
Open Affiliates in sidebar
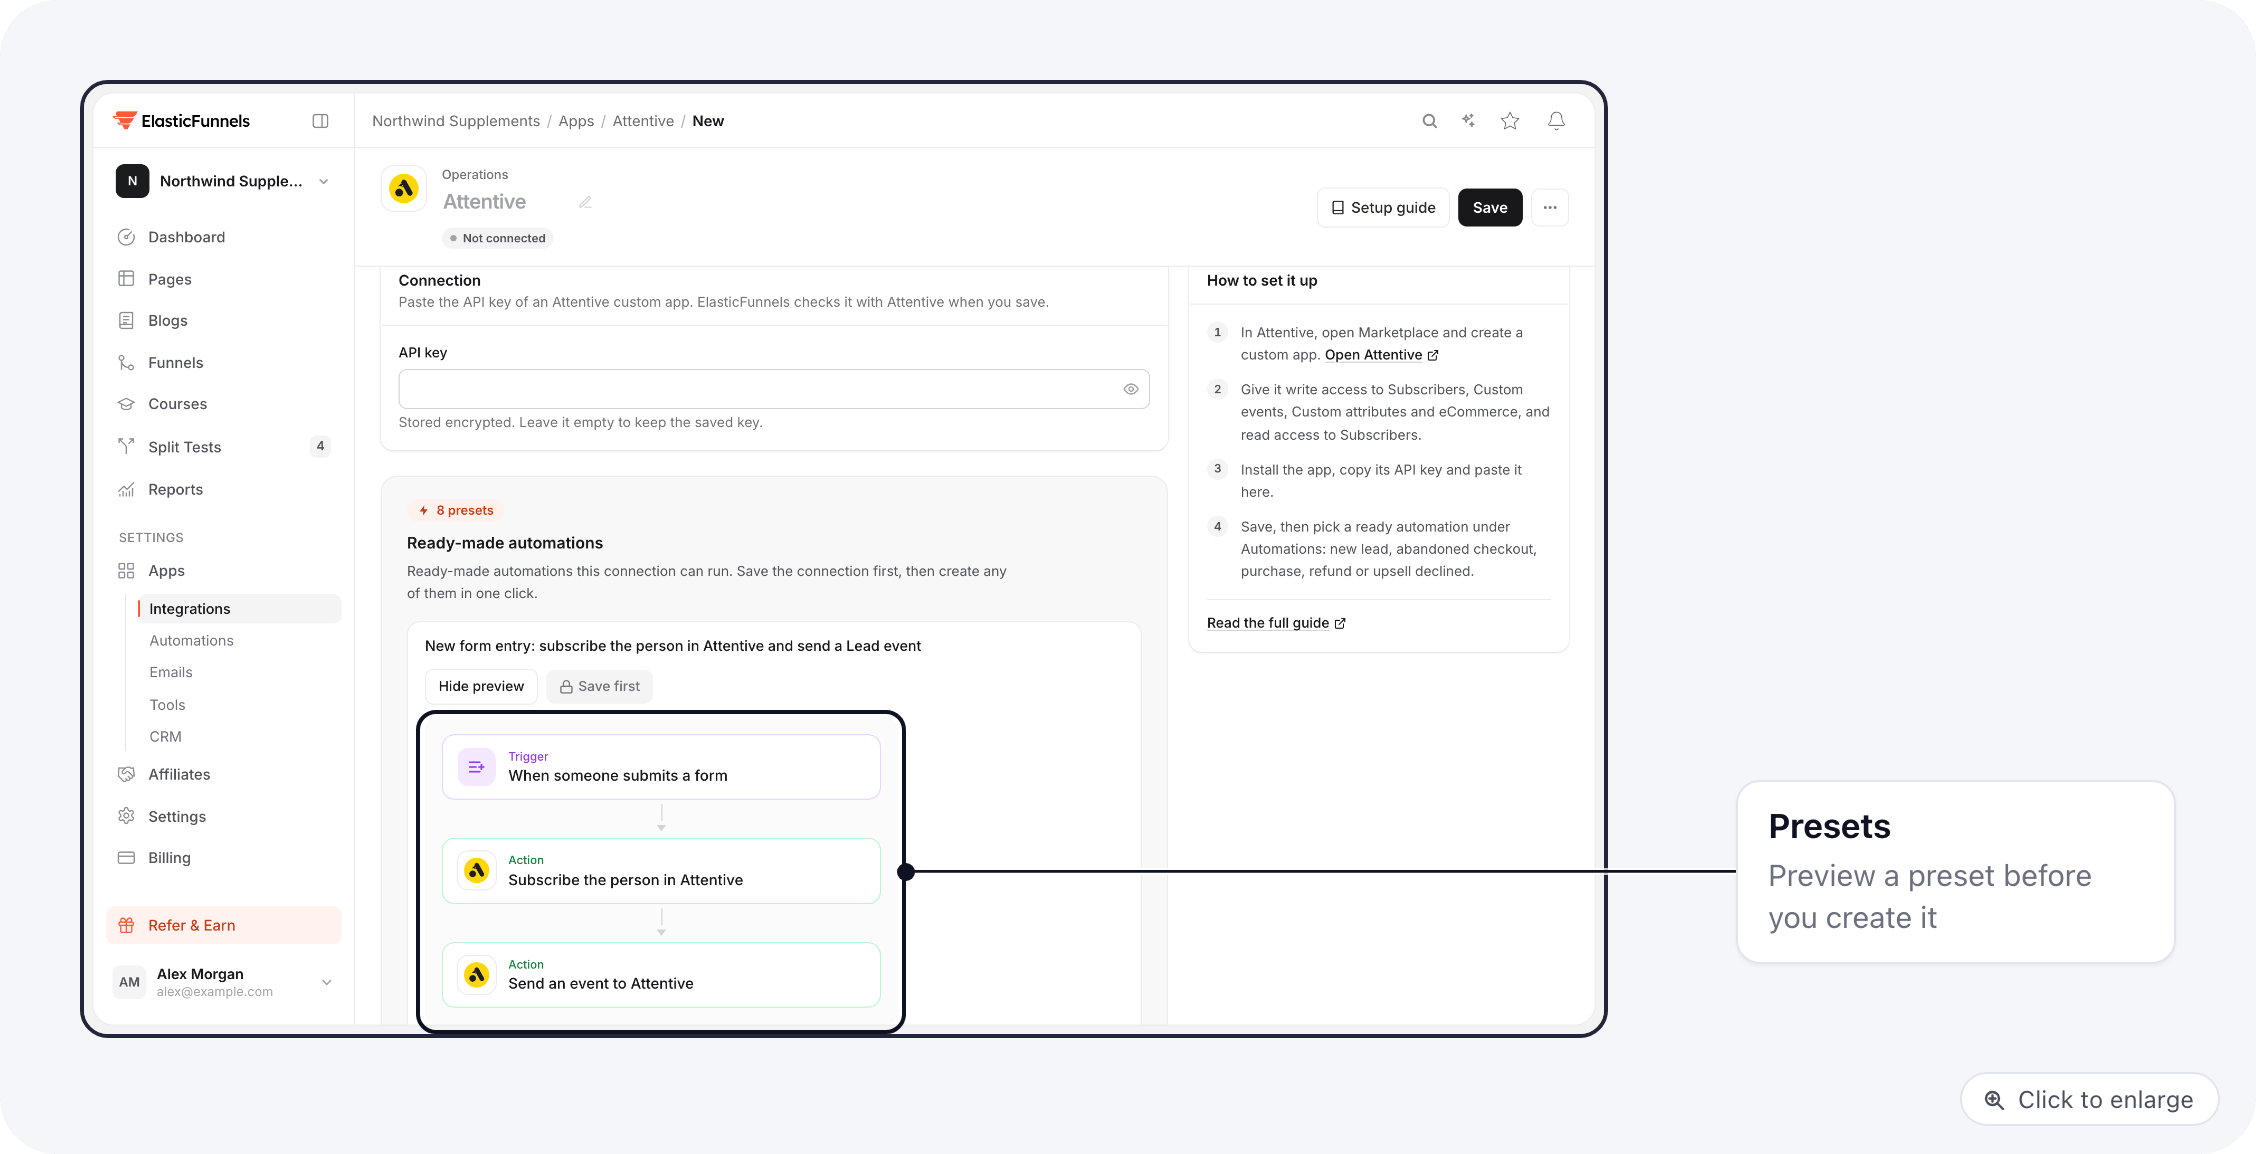(224, 775)
